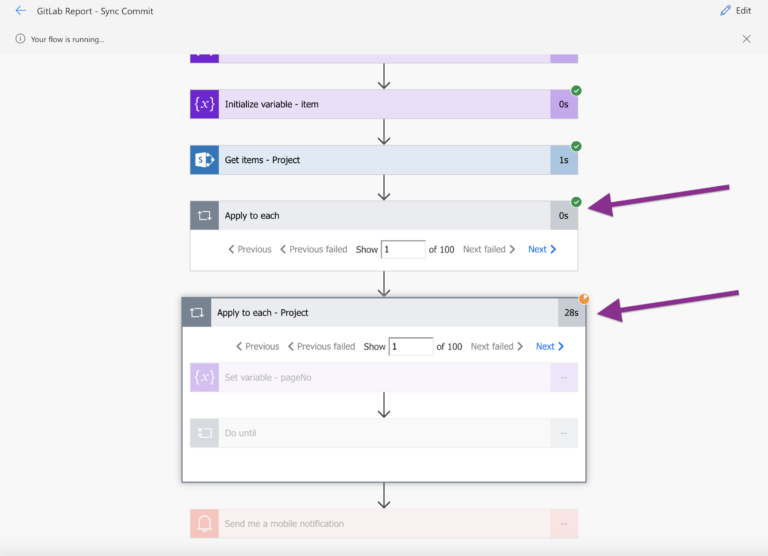Click the SharePoint icon on Get items - Project

click(204, 160)
